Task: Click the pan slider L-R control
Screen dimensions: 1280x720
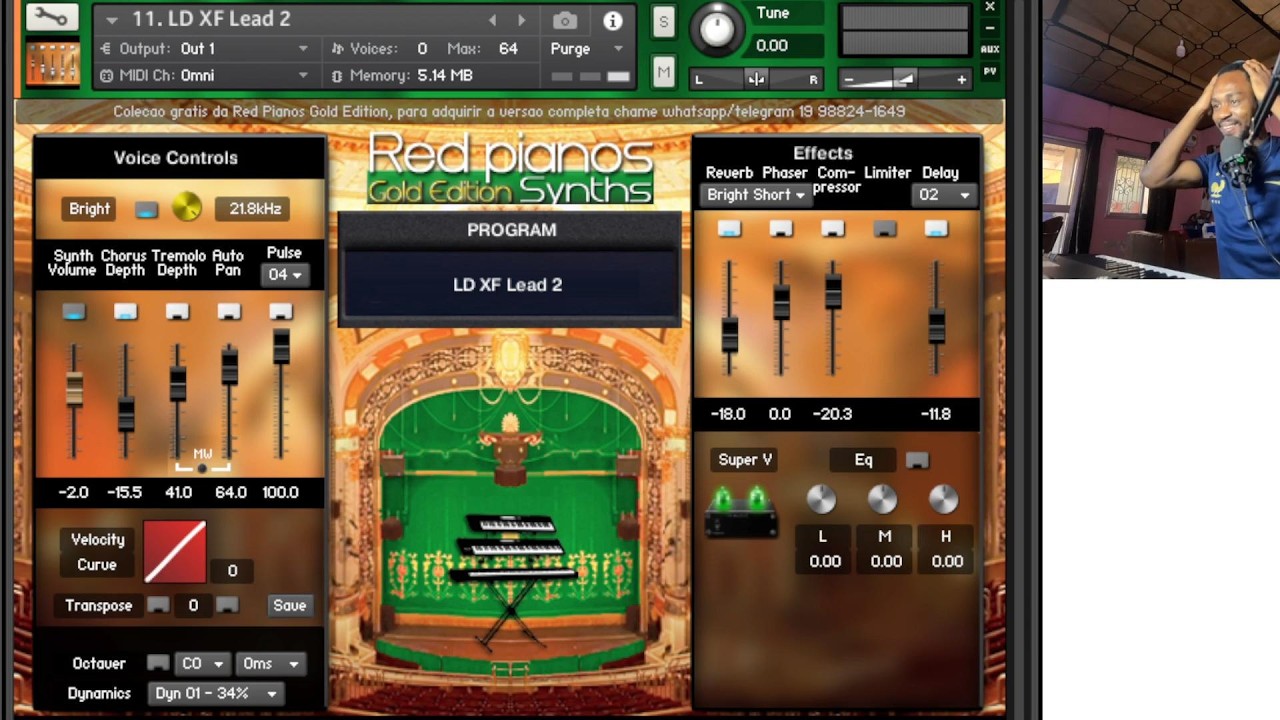Action: tap(756, 79)
